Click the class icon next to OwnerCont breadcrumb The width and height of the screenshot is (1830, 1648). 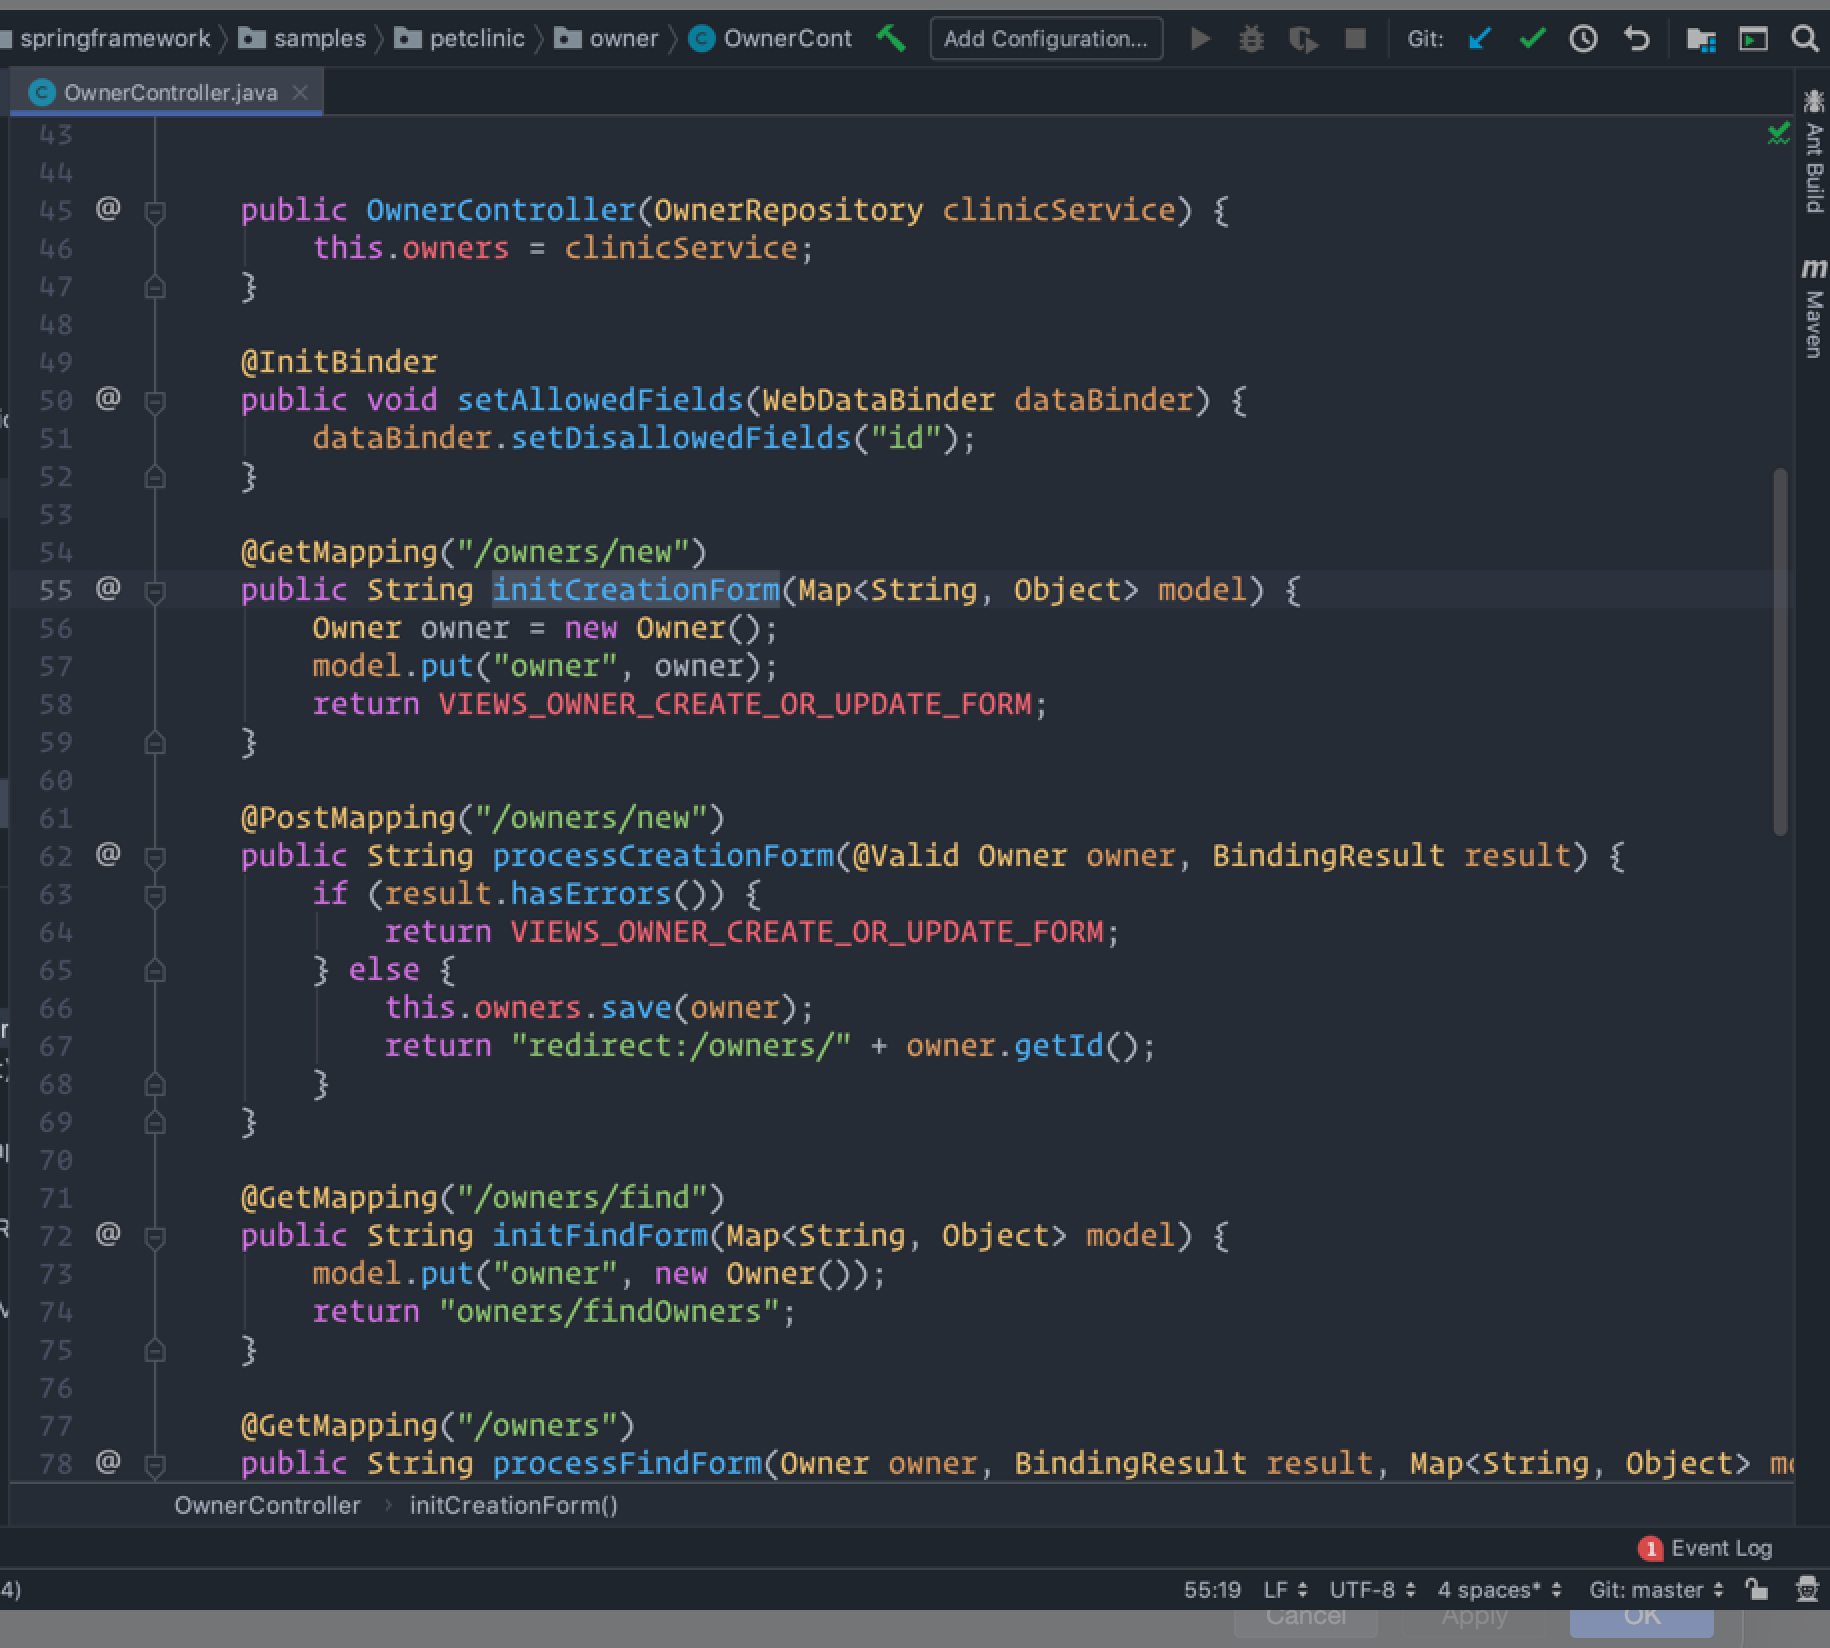(x=702, y=39)
